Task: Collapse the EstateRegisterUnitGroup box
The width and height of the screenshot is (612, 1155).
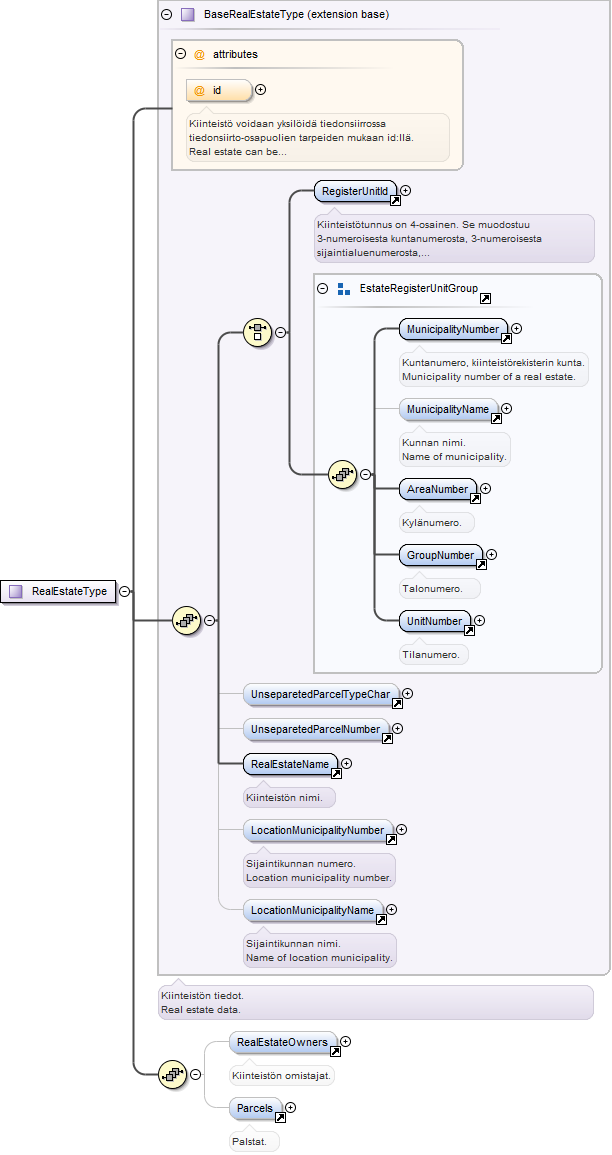Action: pos(323,289)
